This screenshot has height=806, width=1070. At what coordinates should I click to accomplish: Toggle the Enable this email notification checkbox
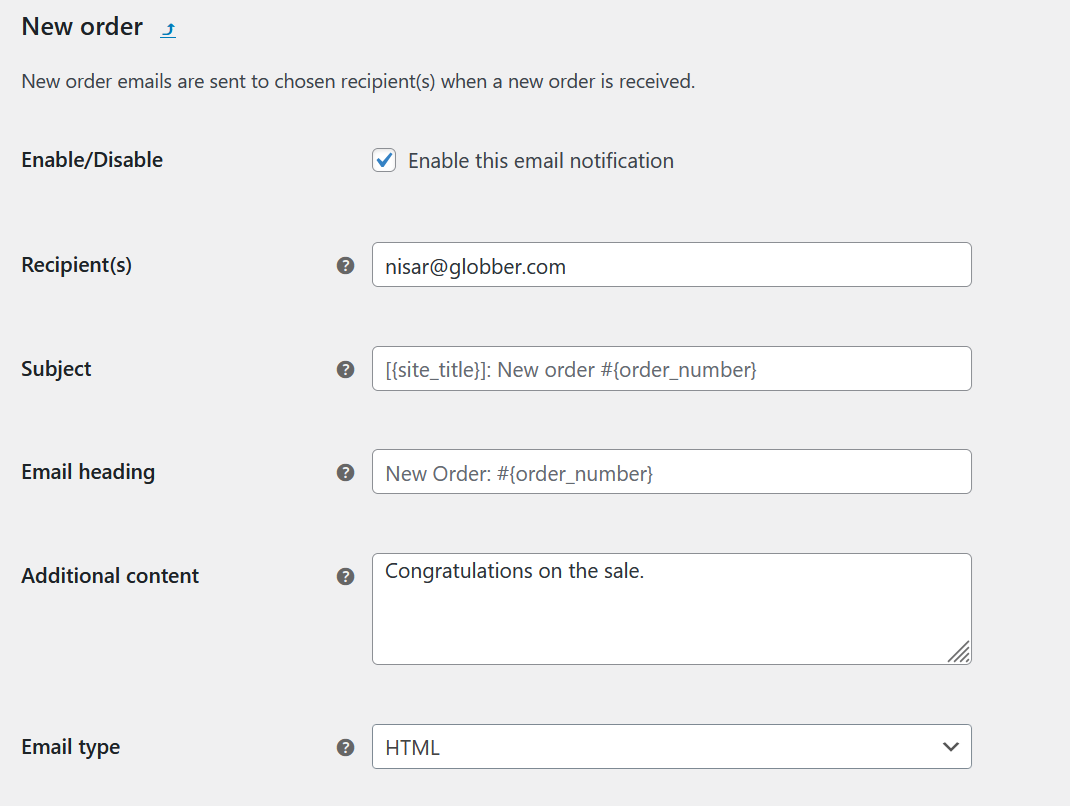(x=384, y=160)
